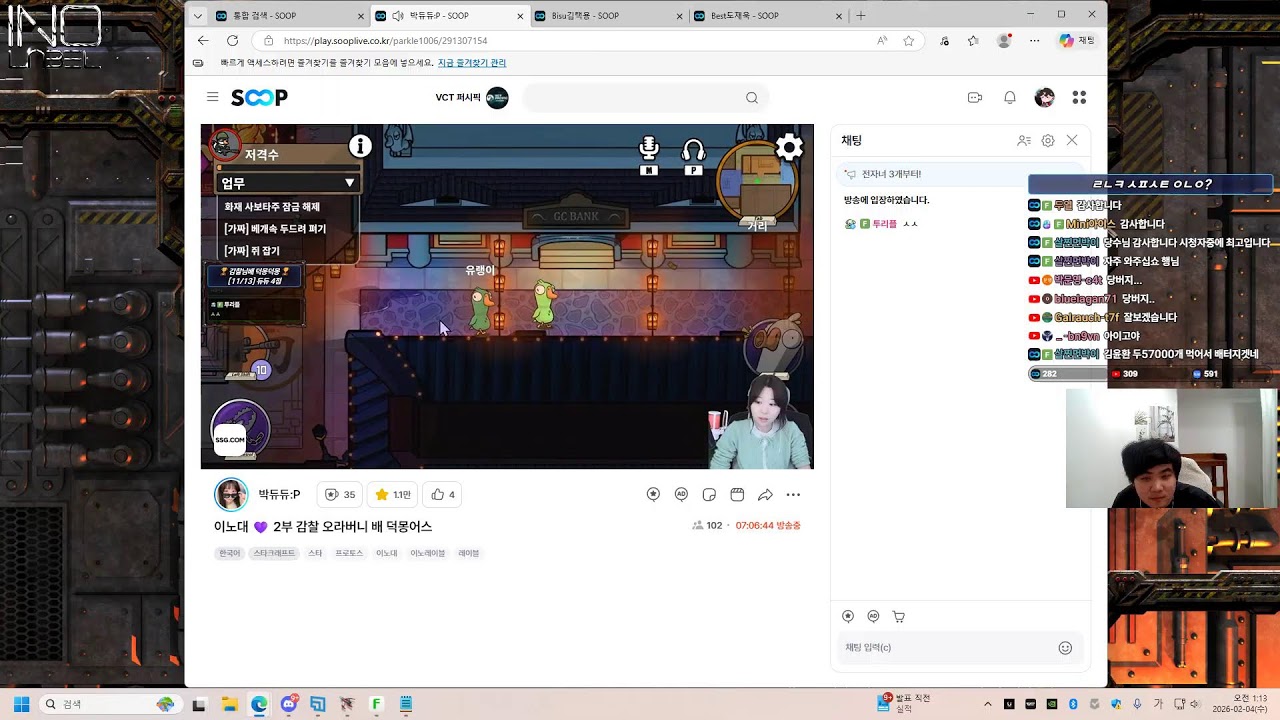Click the 레이블 tag

[x=469, y=553]
